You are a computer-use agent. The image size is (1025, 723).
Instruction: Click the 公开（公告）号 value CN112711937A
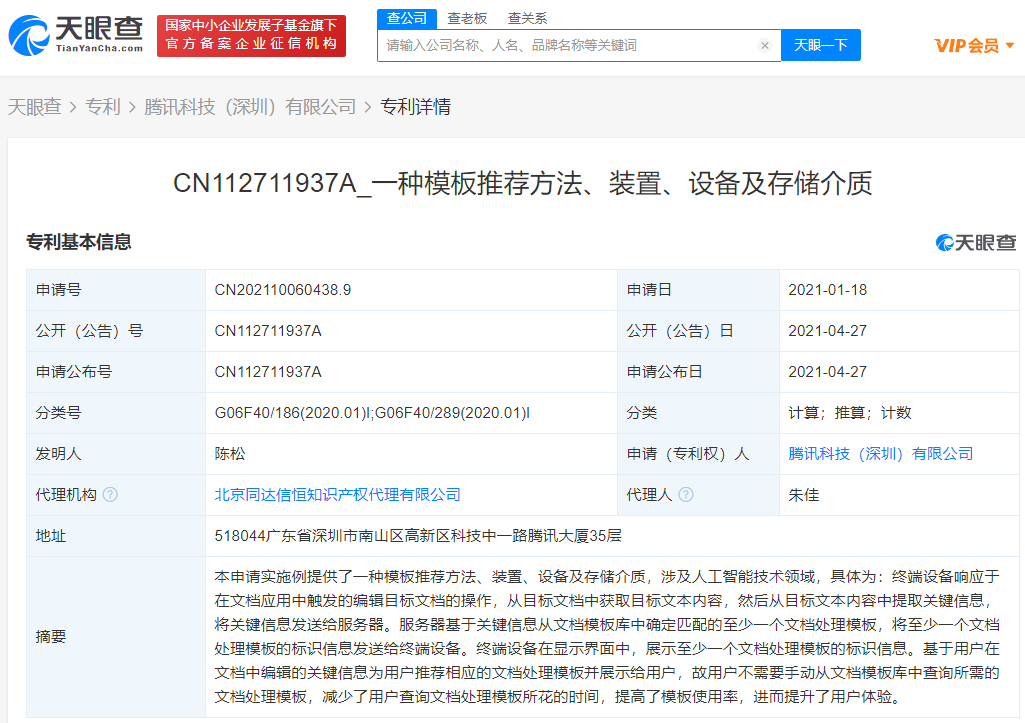268,331
